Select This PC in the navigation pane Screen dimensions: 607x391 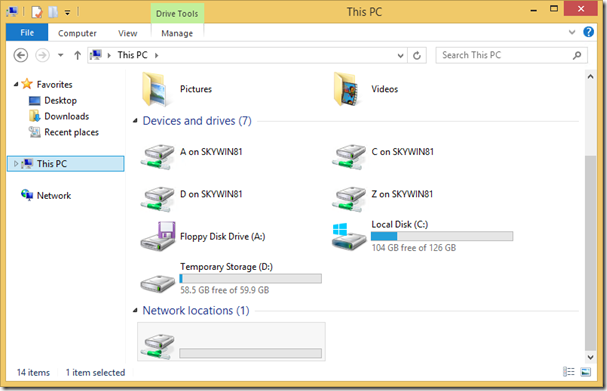pos(65,164)
